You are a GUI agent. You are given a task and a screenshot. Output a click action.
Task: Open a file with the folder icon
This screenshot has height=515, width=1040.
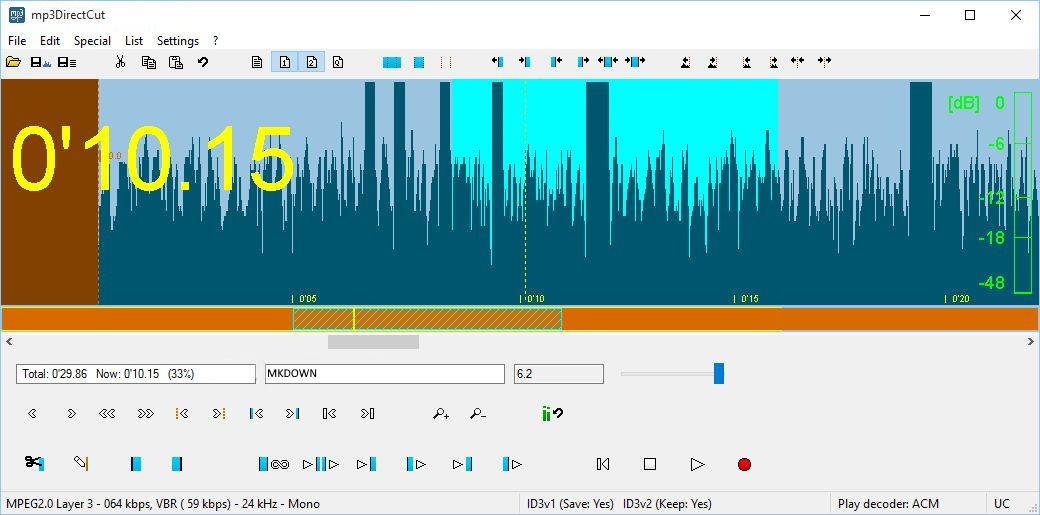[x=13, y=62]
